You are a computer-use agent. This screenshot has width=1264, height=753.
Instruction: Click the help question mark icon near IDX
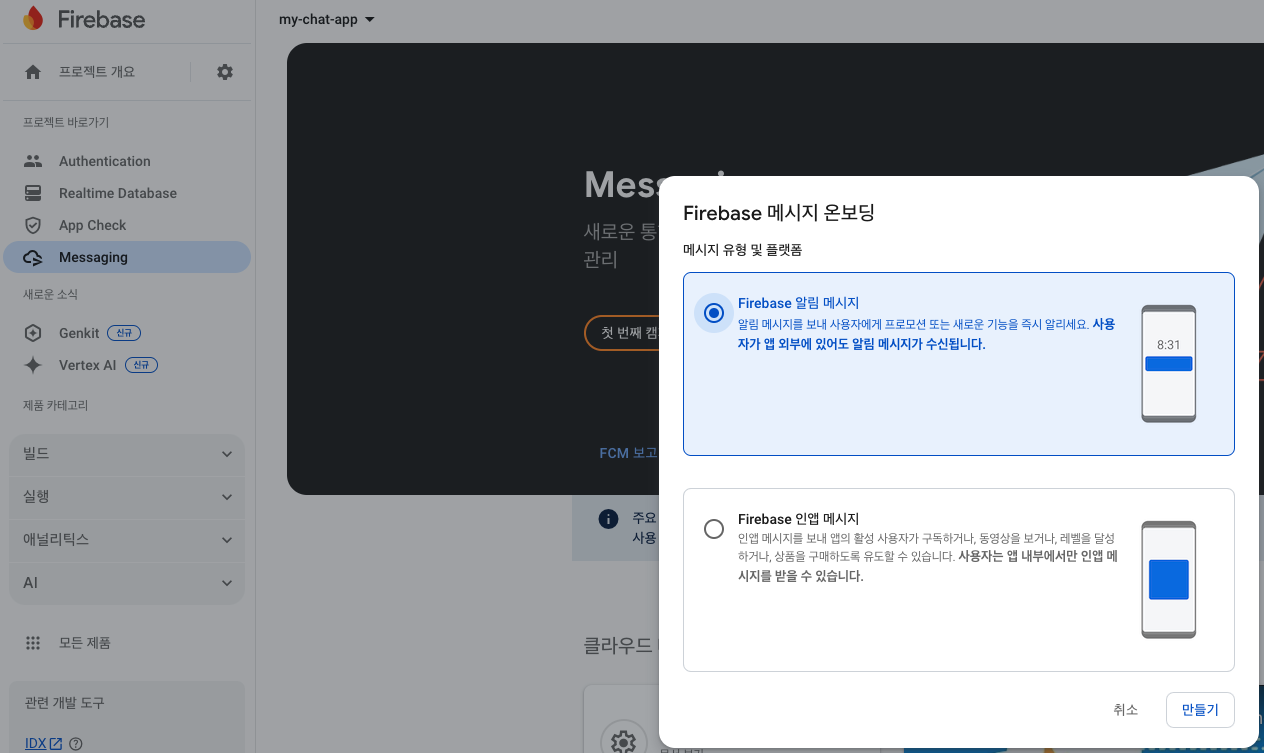point(75,743)
